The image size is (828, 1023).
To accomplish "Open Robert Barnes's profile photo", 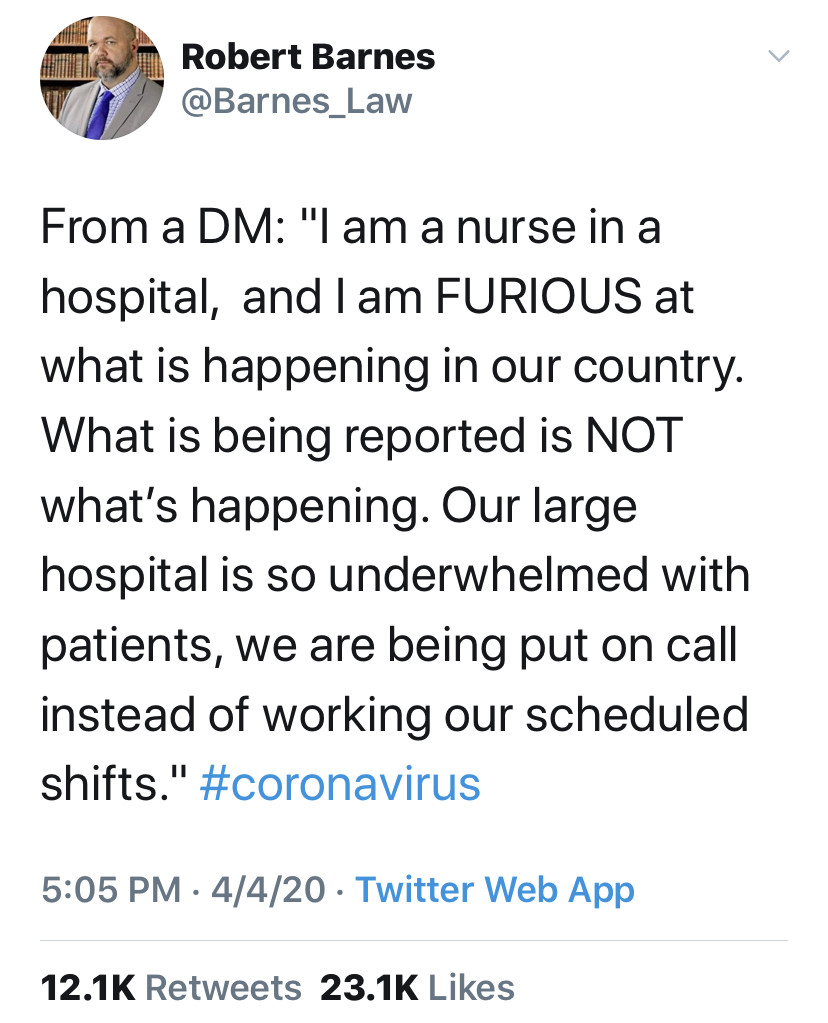I will tap(102, 76).
